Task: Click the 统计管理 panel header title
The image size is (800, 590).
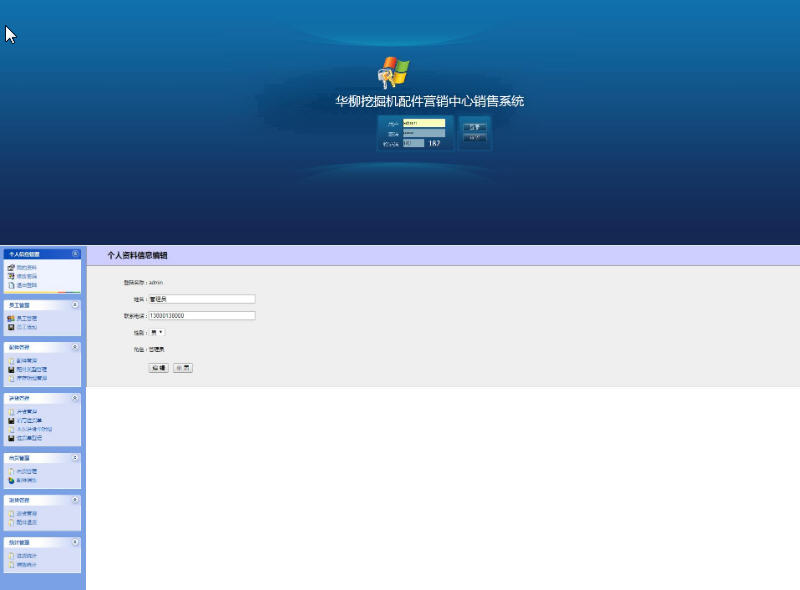Action: (x=19, y=543)
